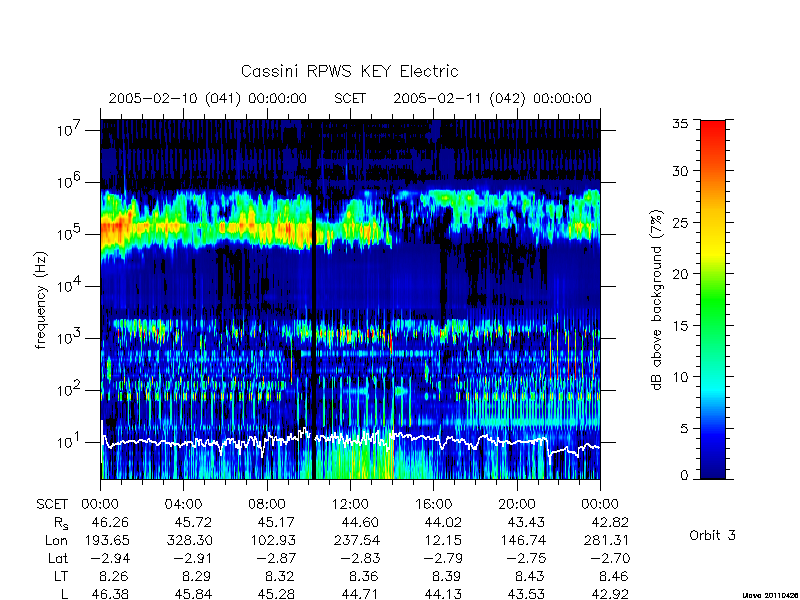Click the '20:00' time tick label
This screenshot has height=600, width=800.
pos(516,505)
